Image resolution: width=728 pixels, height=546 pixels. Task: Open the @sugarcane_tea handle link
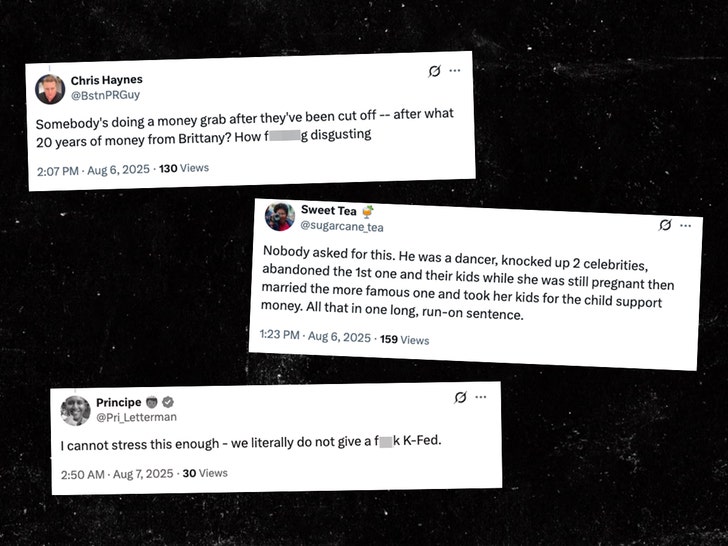339,226
